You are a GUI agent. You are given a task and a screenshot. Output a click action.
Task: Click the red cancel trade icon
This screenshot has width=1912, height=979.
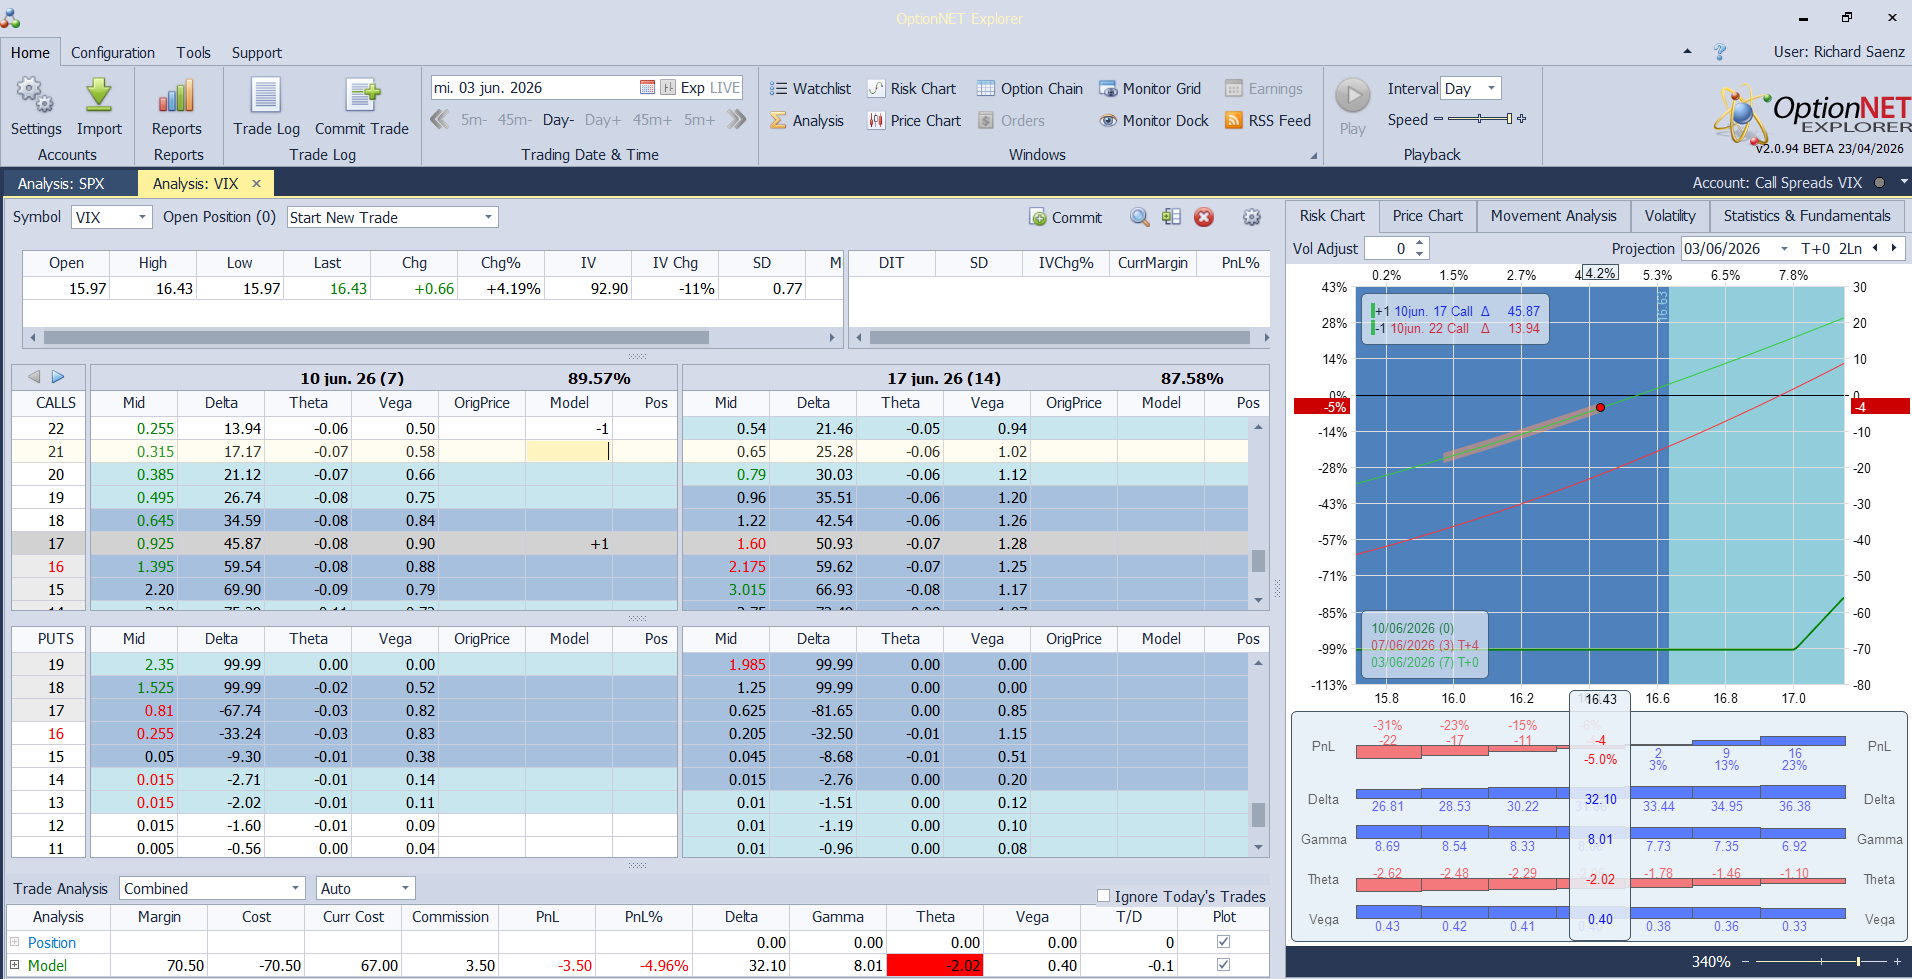coord(1204,217)
